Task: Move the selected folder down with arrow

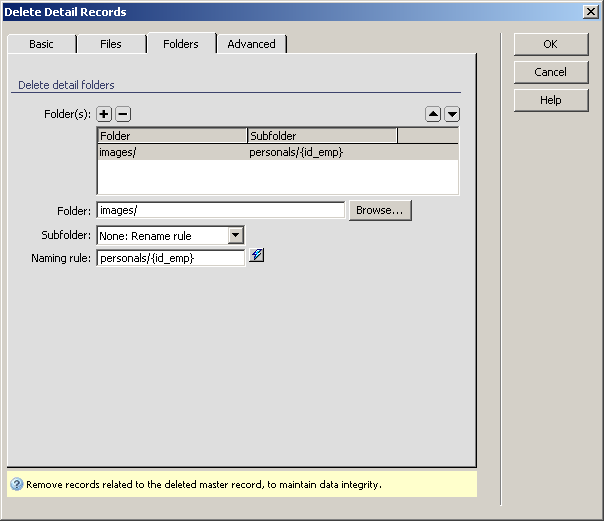Action: (452, 115)
